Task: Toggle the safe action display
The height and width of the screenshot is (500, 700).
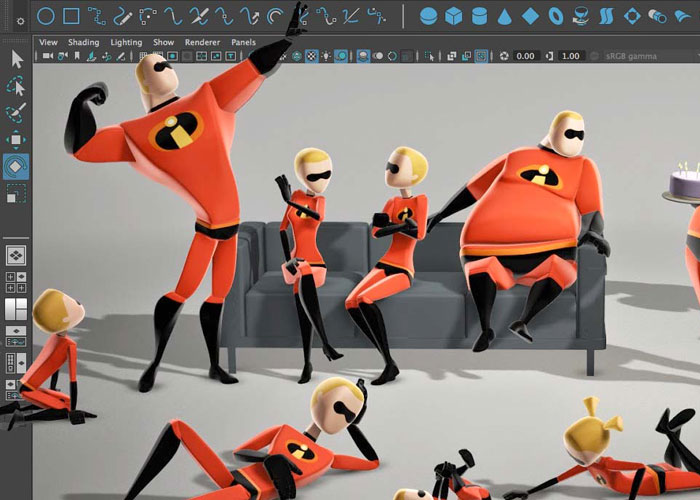Action: 216,56
